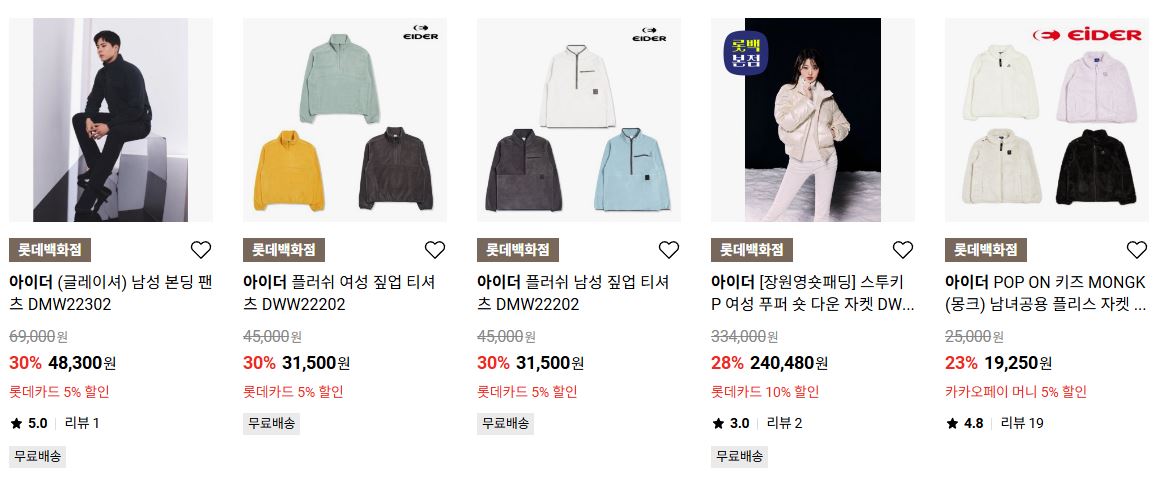Viewport: 1176px width, 482px height.
Task: Open 아이더 글레이셔 남성 본딩 팬츠 title
Action: (x=111, y=294)
